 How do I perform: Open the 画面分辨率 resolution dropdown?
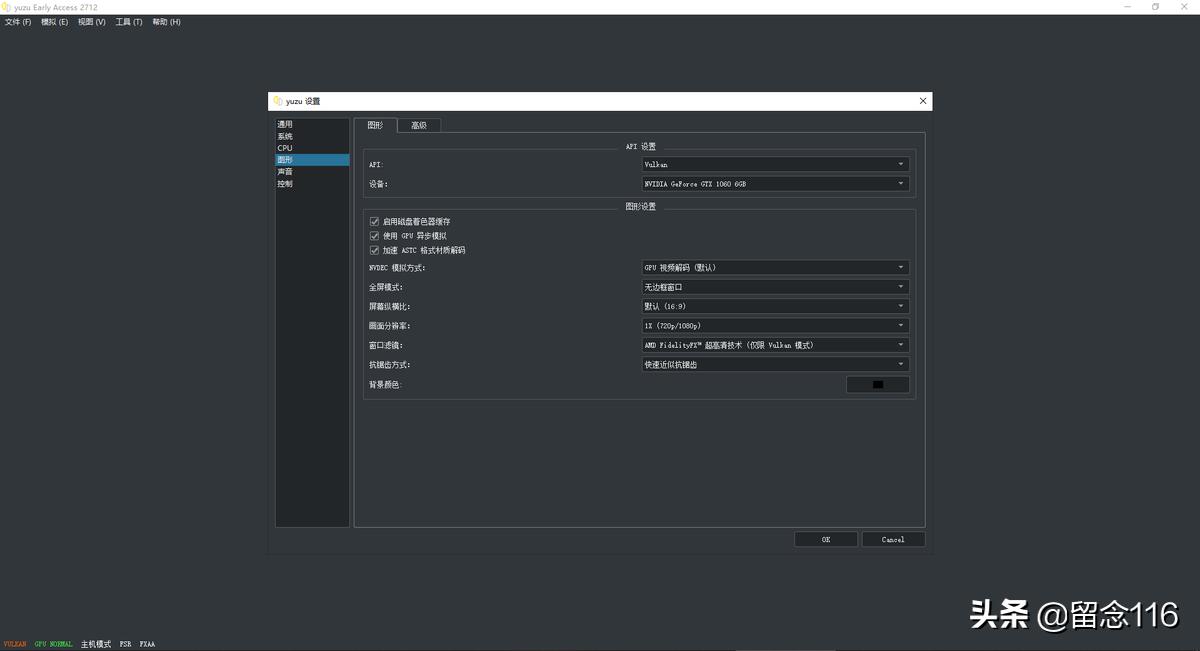point(775,326)
